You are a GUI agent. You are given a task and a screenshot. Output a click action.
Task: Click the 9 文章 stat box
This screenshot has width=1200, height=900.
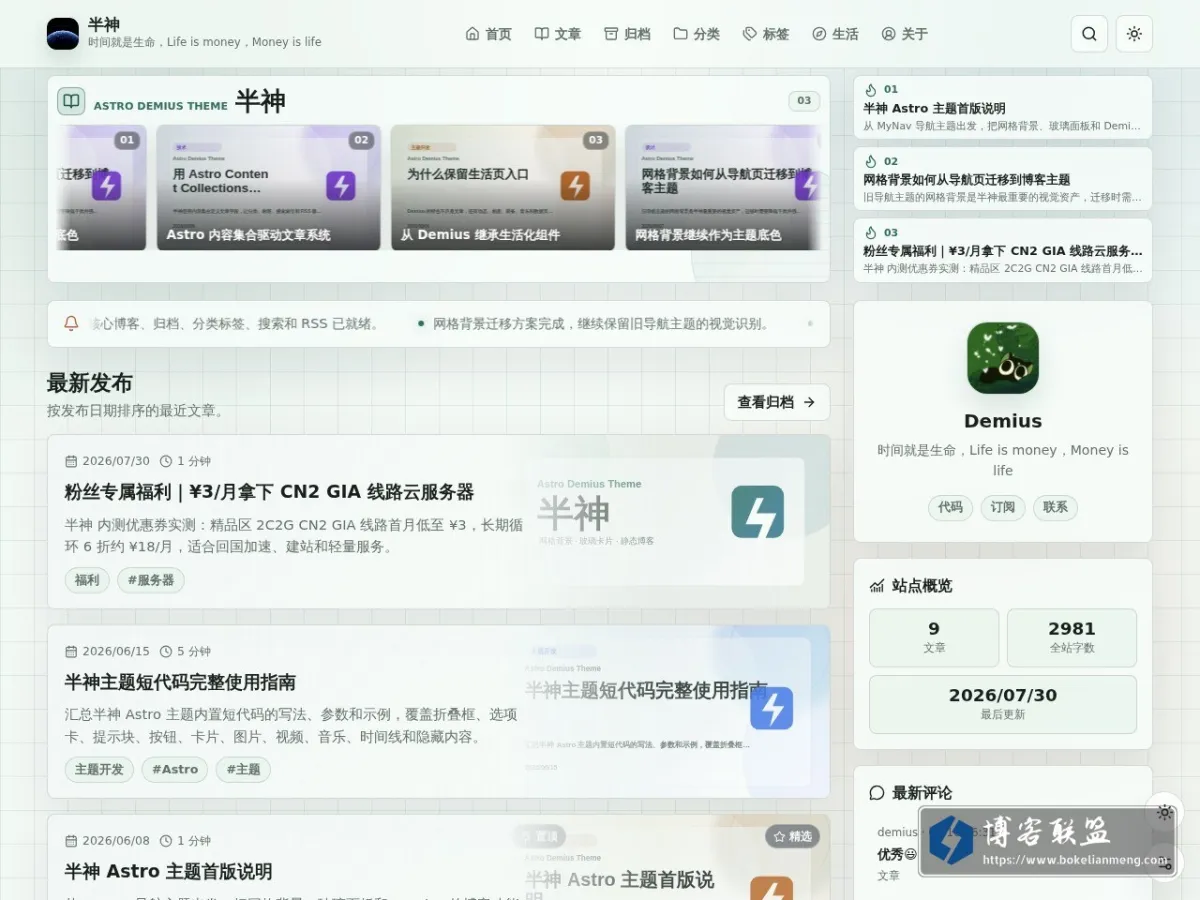pyautogui.click(x=934, y=638)
